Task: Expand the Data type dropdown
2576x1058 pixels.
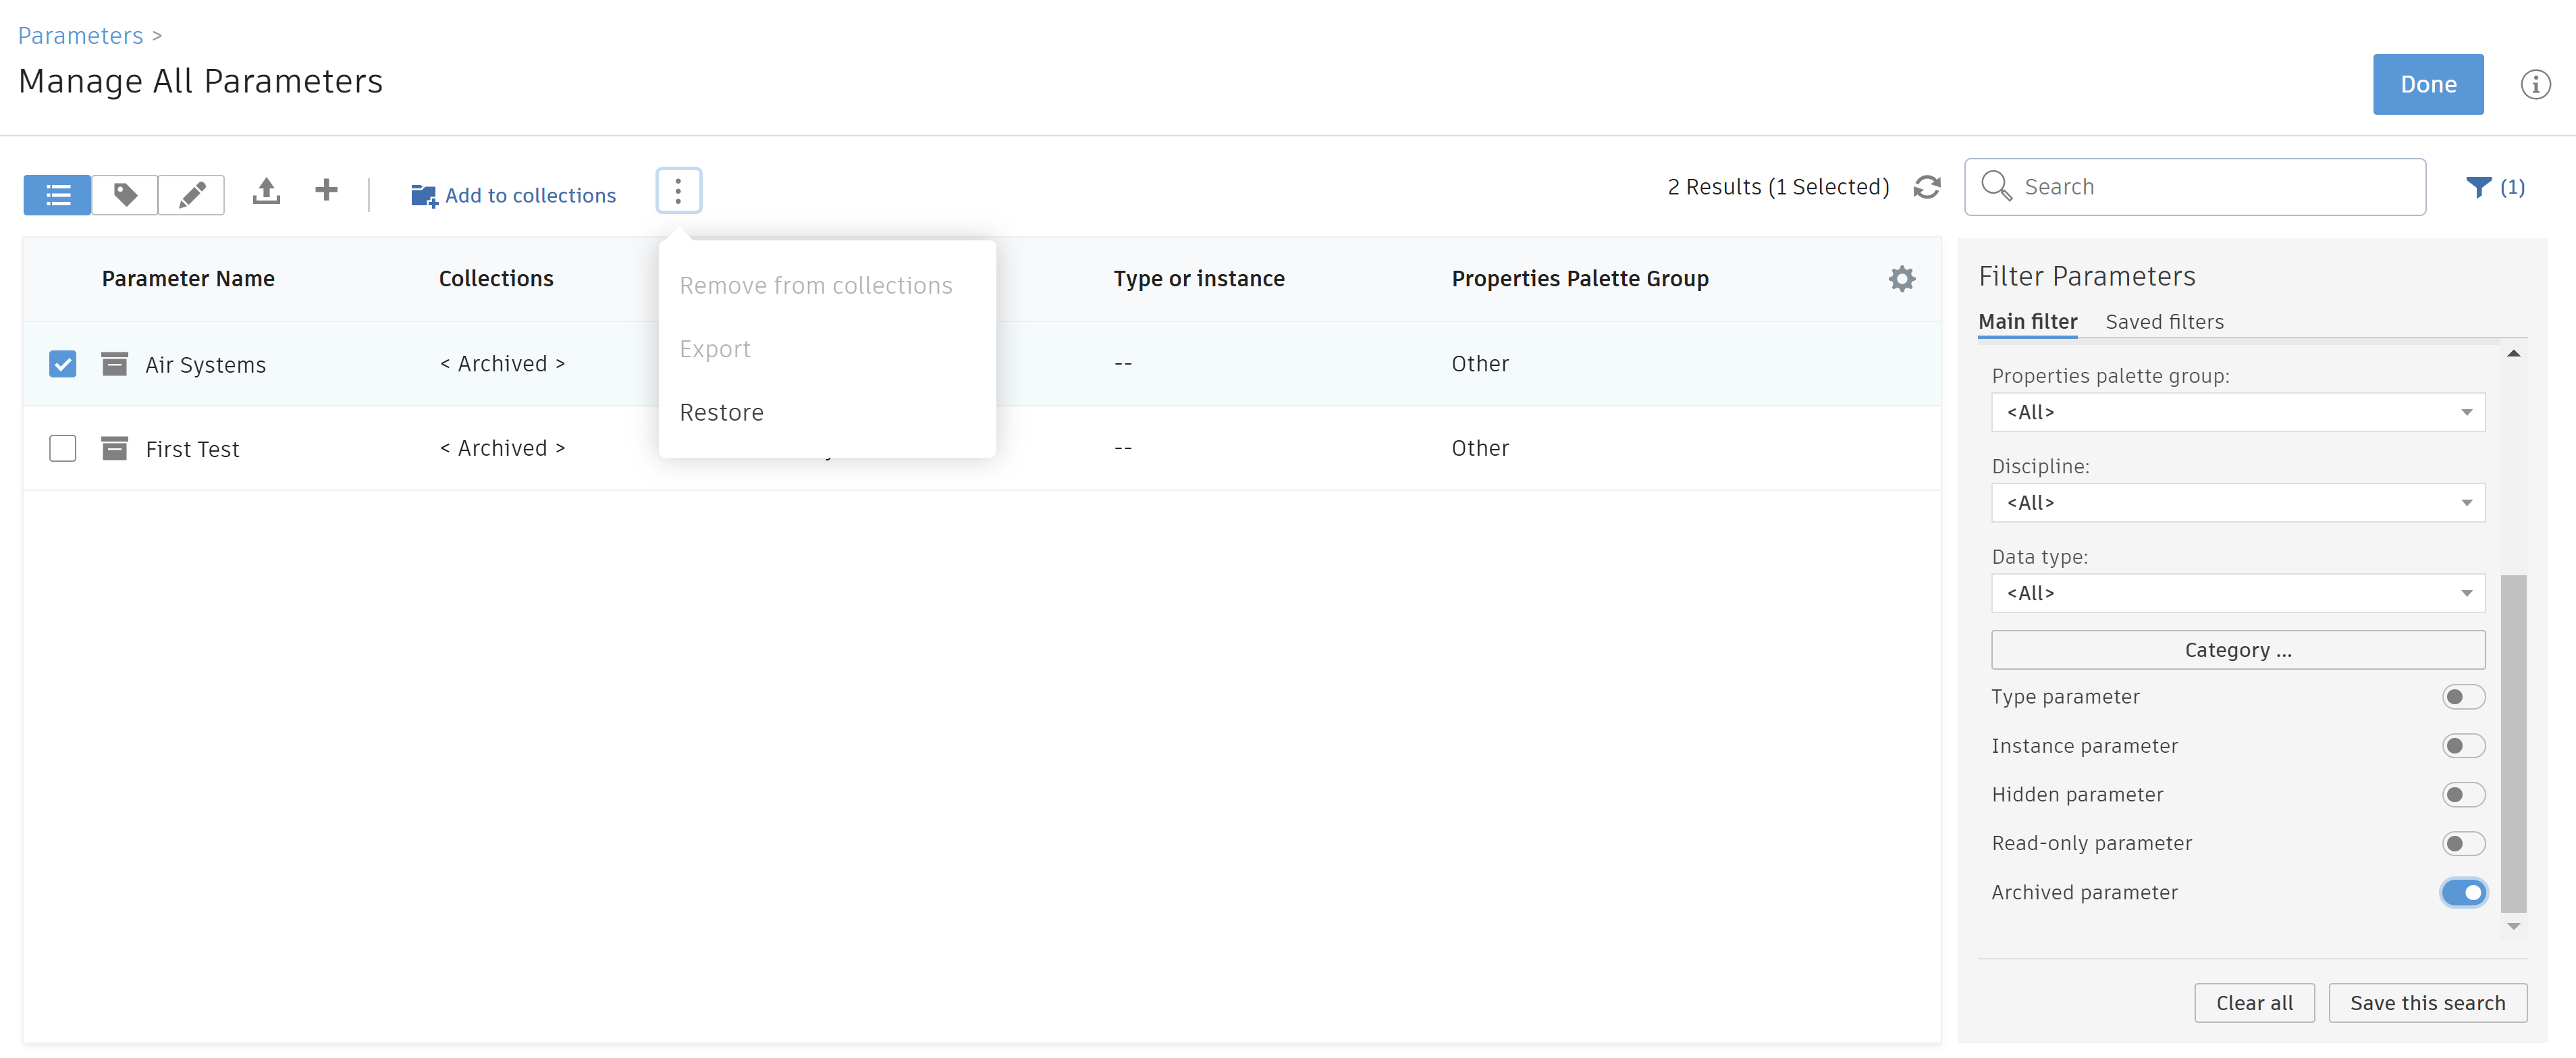Action: (2237, 593)
